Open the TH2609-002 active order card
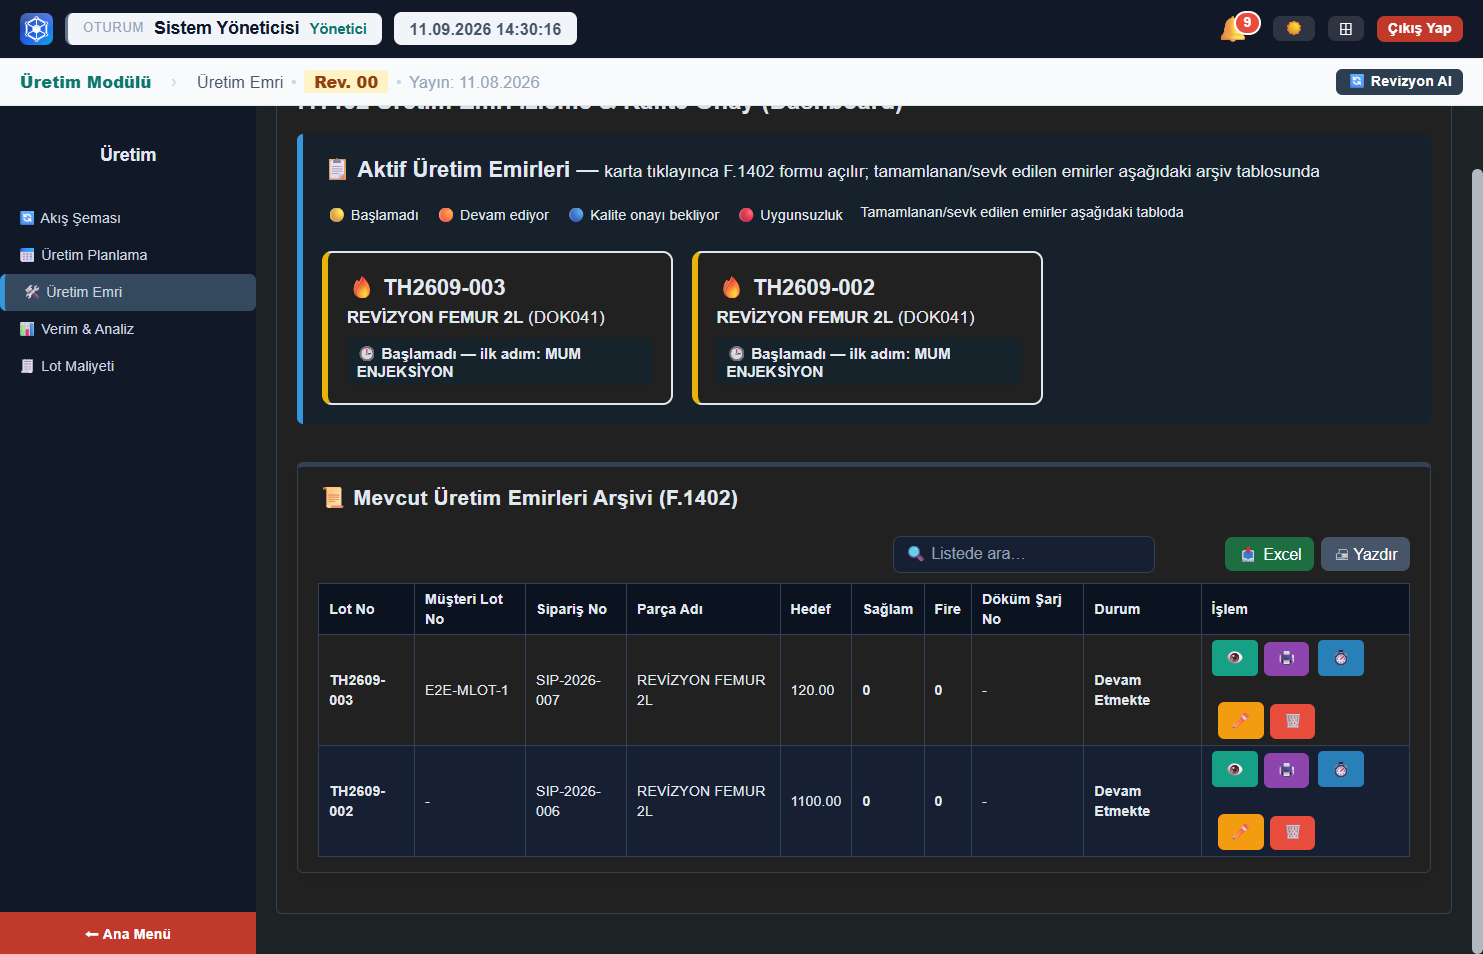The width and height of the screenshot is (1483, 954). click(x=867, y=328)
